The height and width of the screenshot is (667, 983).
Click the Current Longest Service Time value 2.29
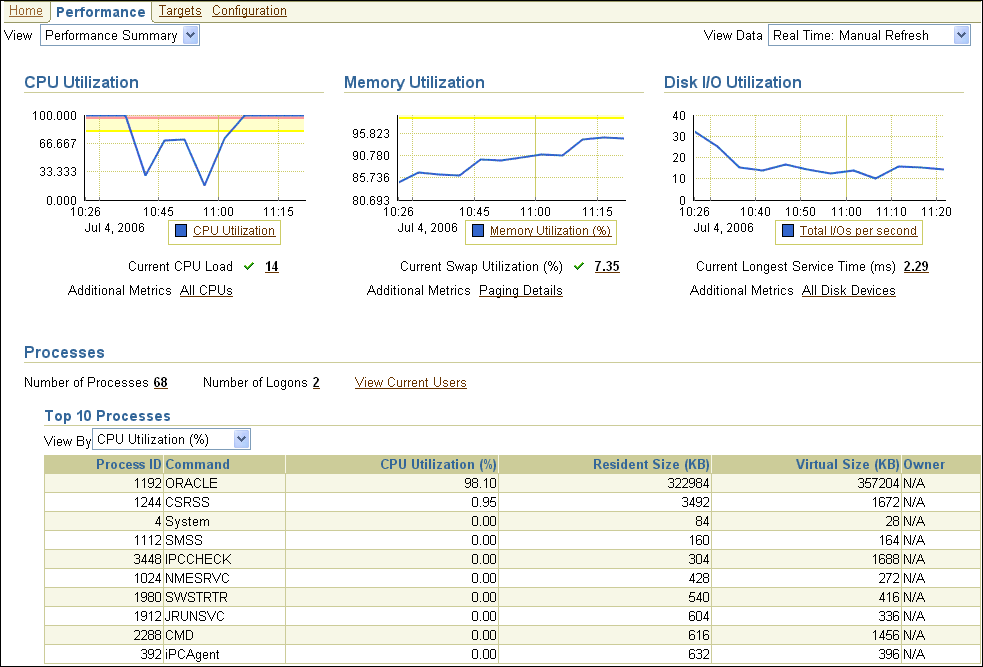point(917,267)
